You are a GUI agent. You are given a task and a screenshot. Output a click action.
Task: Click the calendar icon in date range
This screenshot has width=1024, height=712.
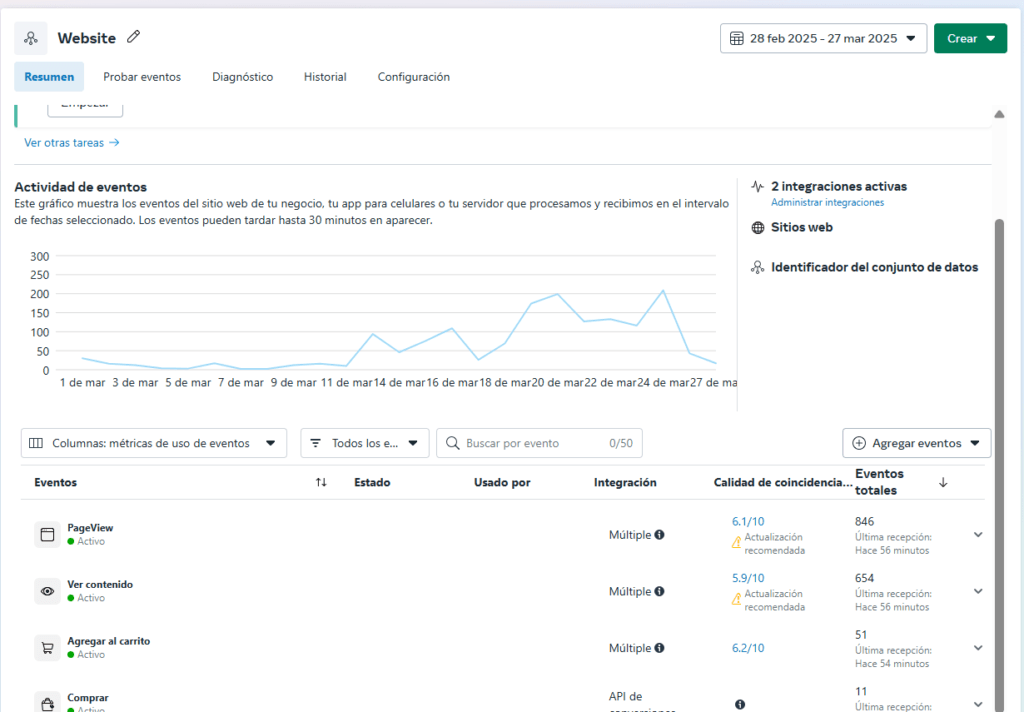tap(737, 39)
